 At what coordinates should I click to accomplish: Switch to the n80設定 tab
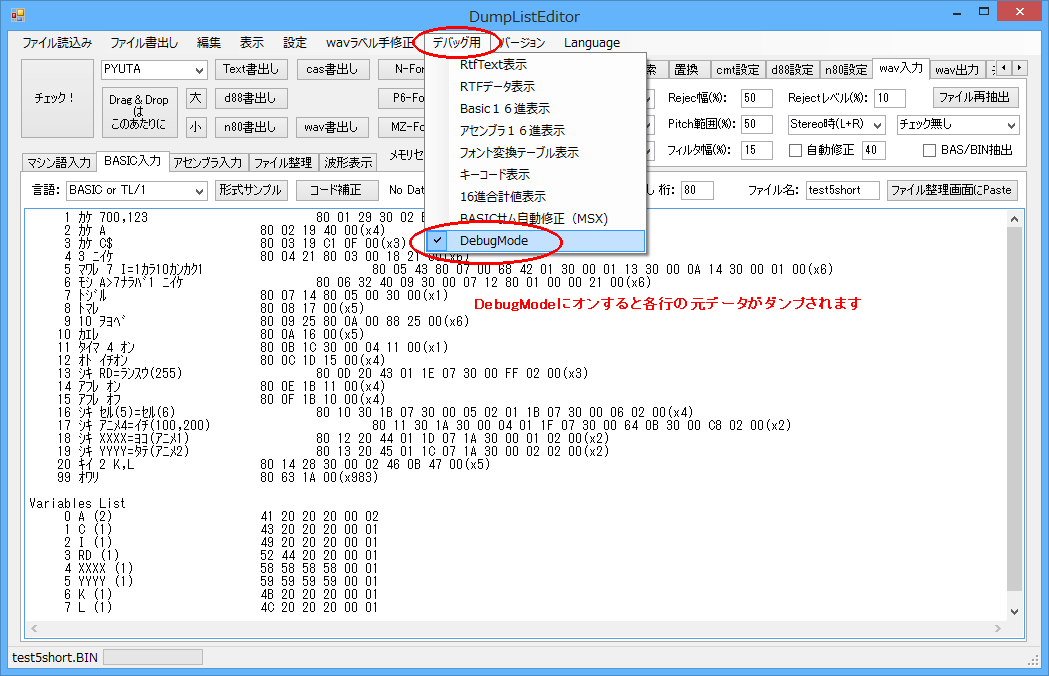point(846,70)
